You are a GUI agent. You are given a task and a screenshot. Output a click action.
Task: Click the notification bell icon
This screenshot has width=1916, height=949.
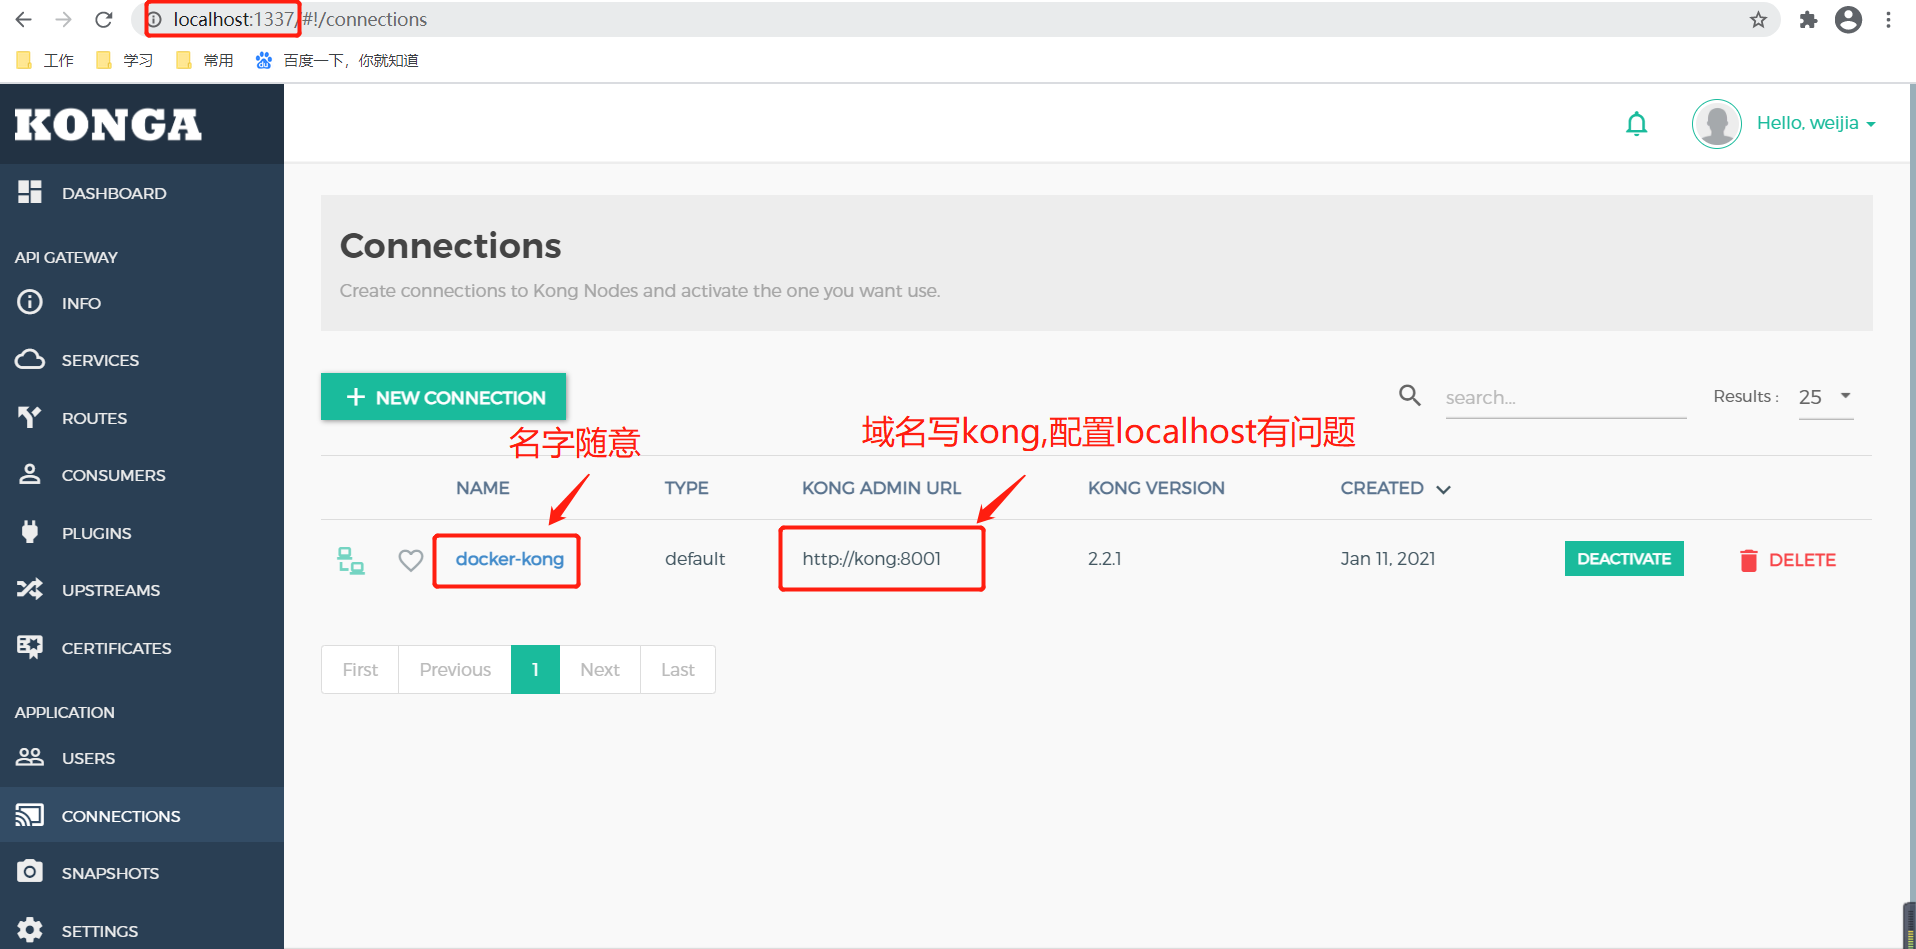1637,123
